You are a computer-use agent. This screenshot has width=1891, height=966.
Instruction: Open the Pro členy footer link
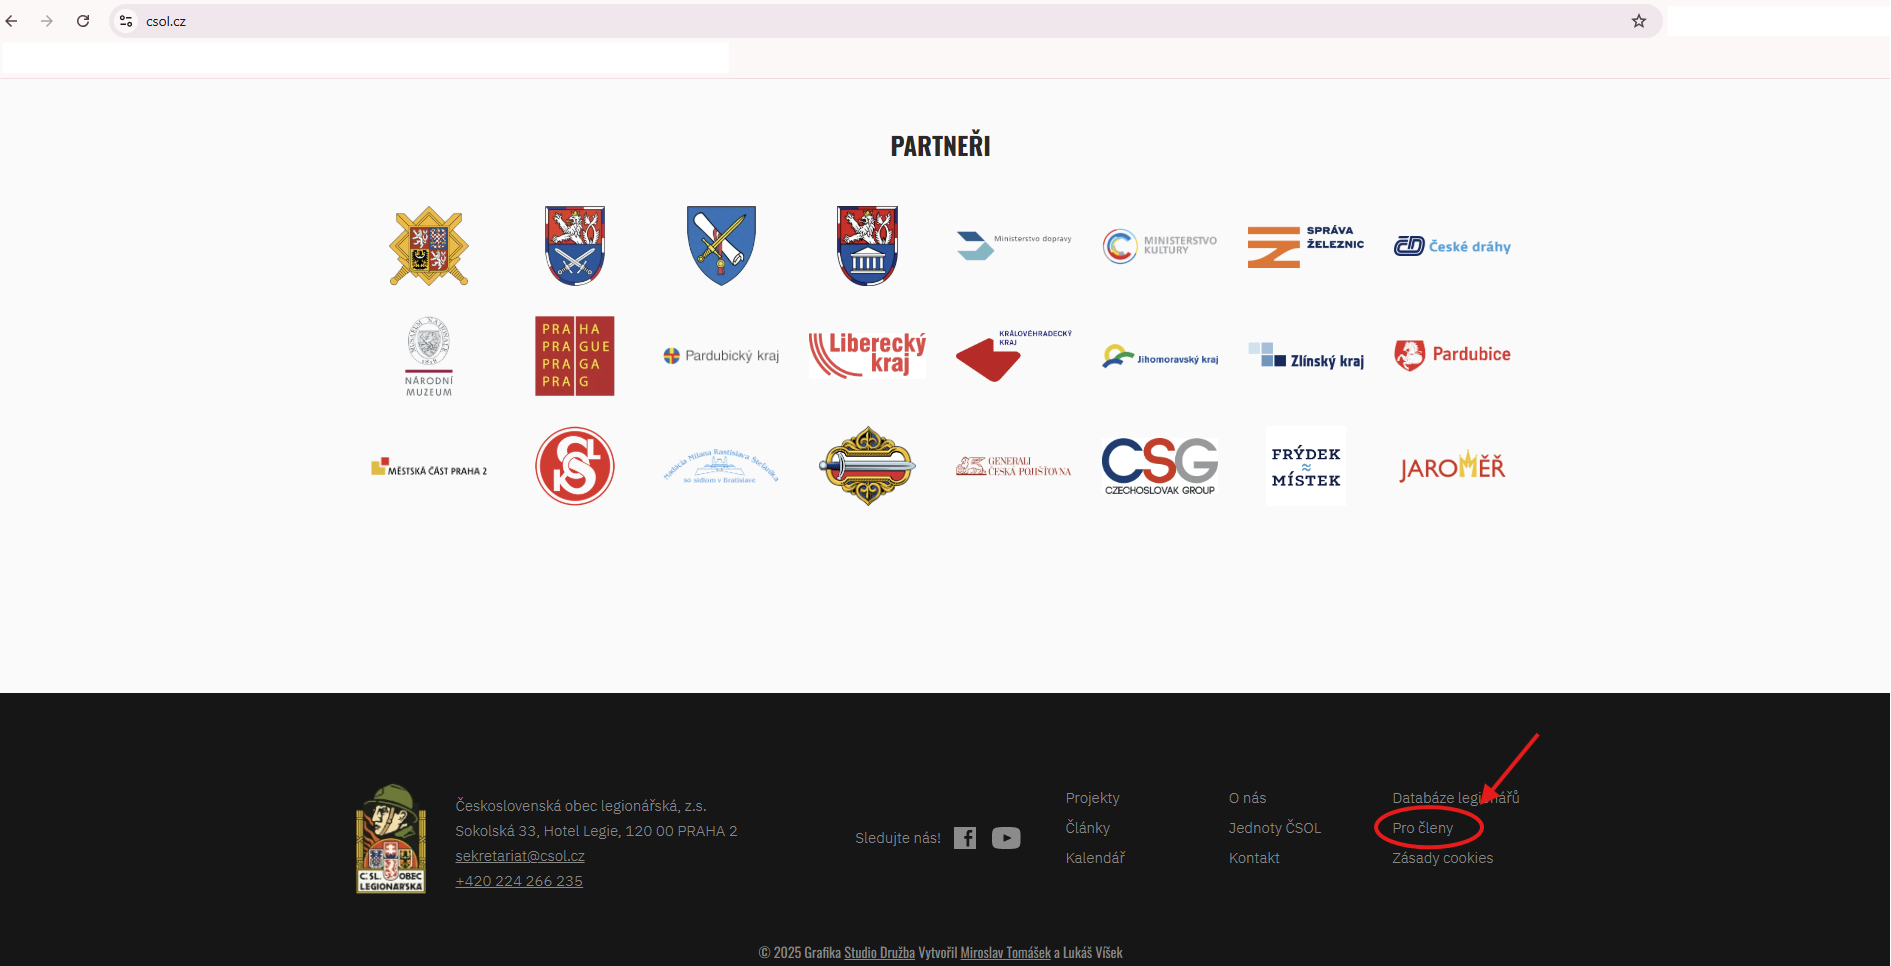point(1422,828)
